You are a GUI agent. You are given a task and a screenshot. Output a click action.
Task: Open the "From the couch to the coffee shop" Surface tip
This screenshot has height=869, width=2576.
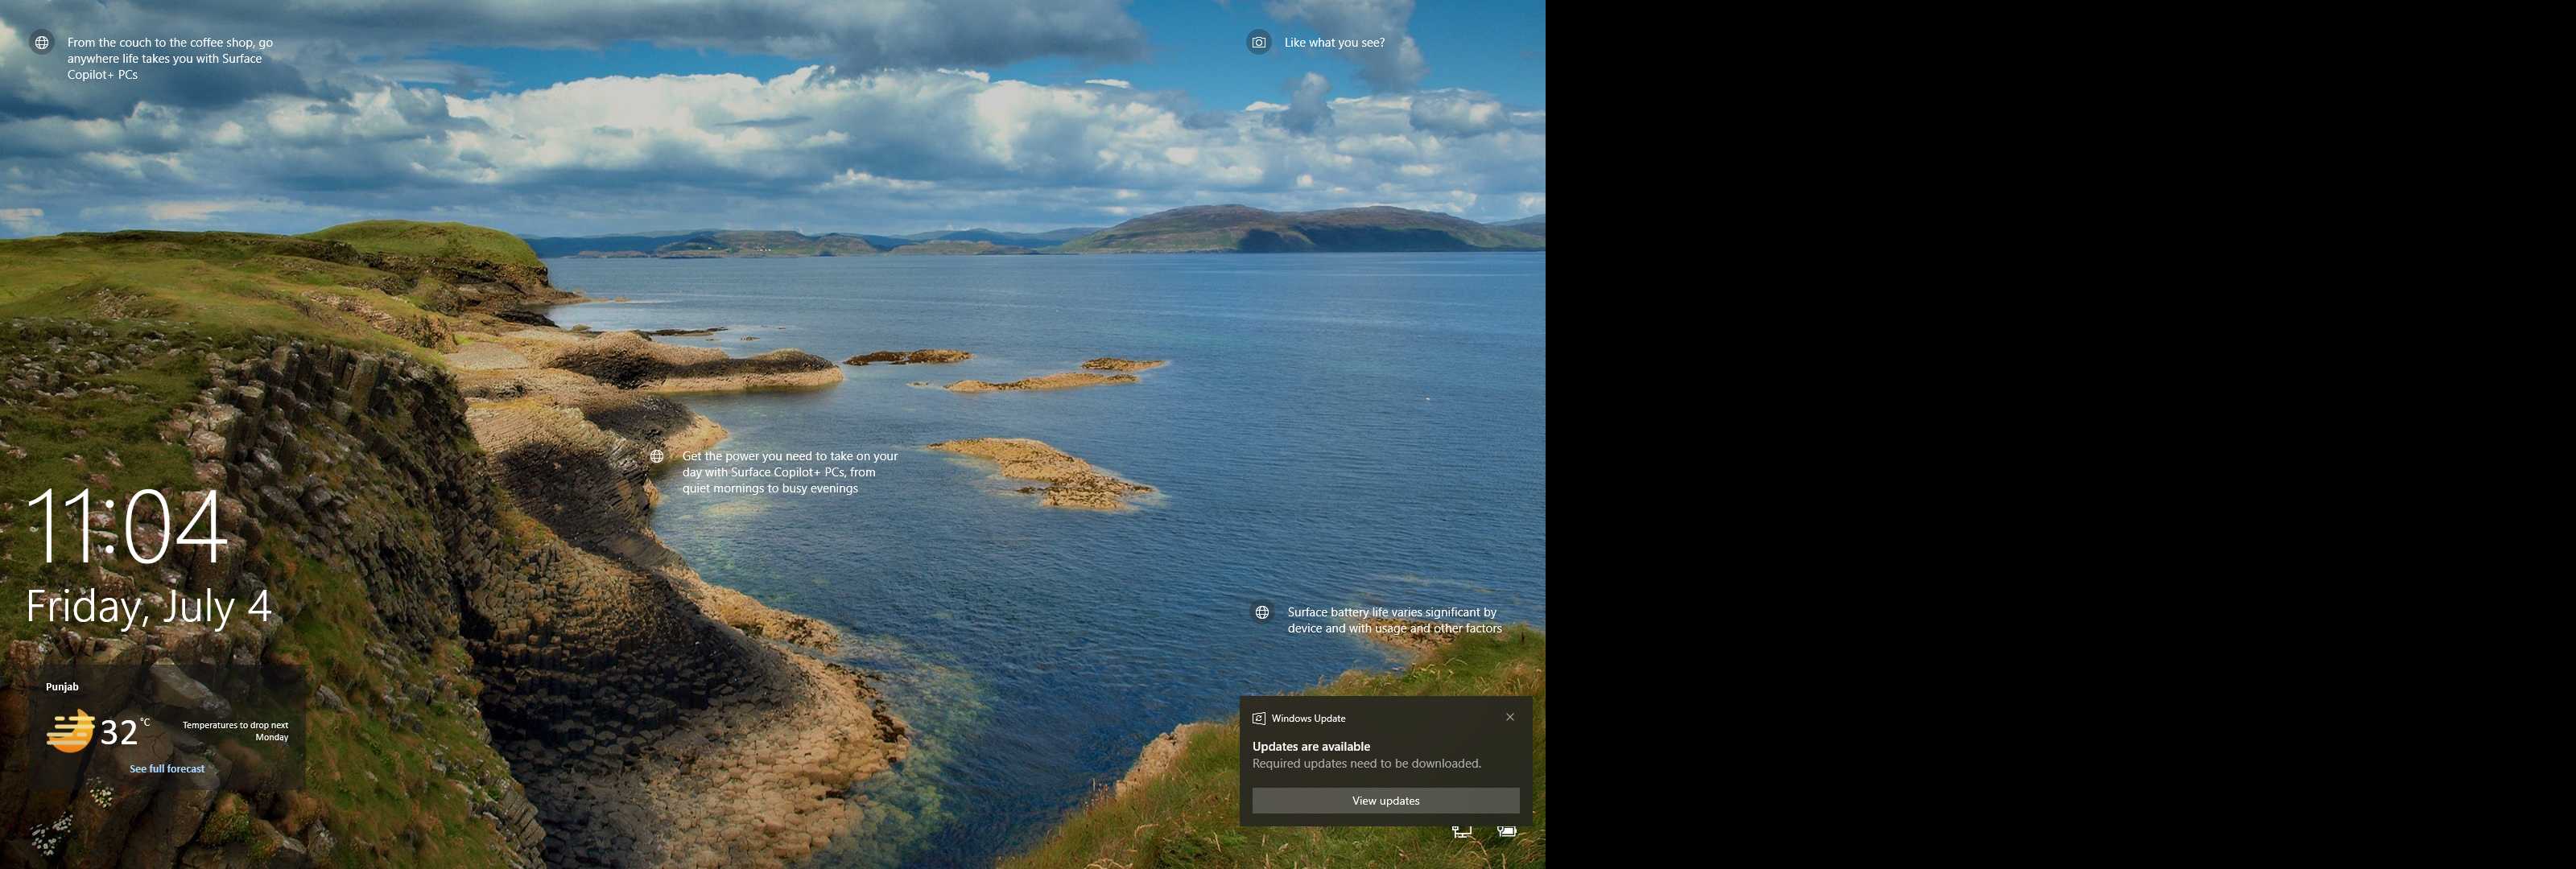point(169,58)
